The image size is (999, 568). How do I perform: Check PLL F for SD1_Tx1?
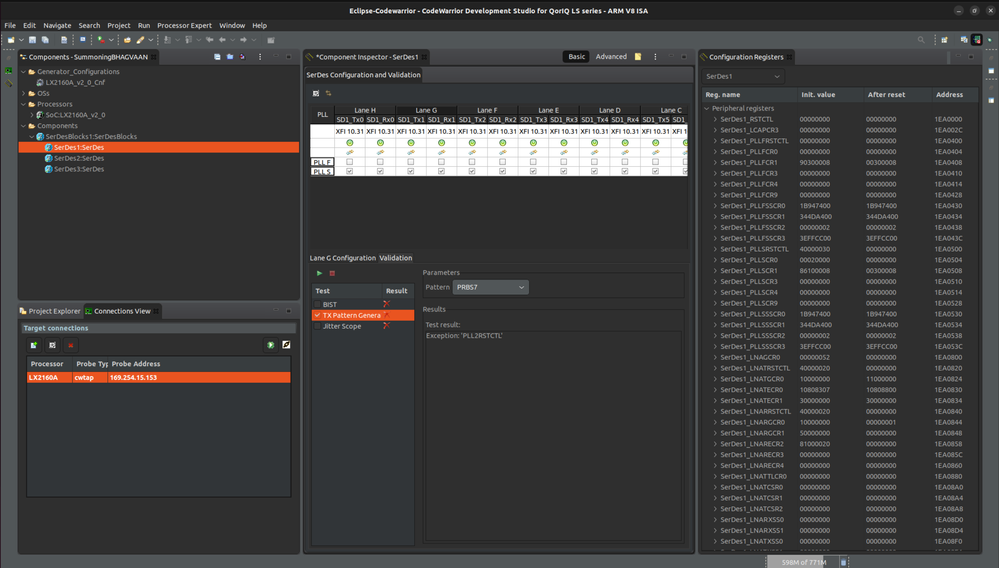pos(410,162)
